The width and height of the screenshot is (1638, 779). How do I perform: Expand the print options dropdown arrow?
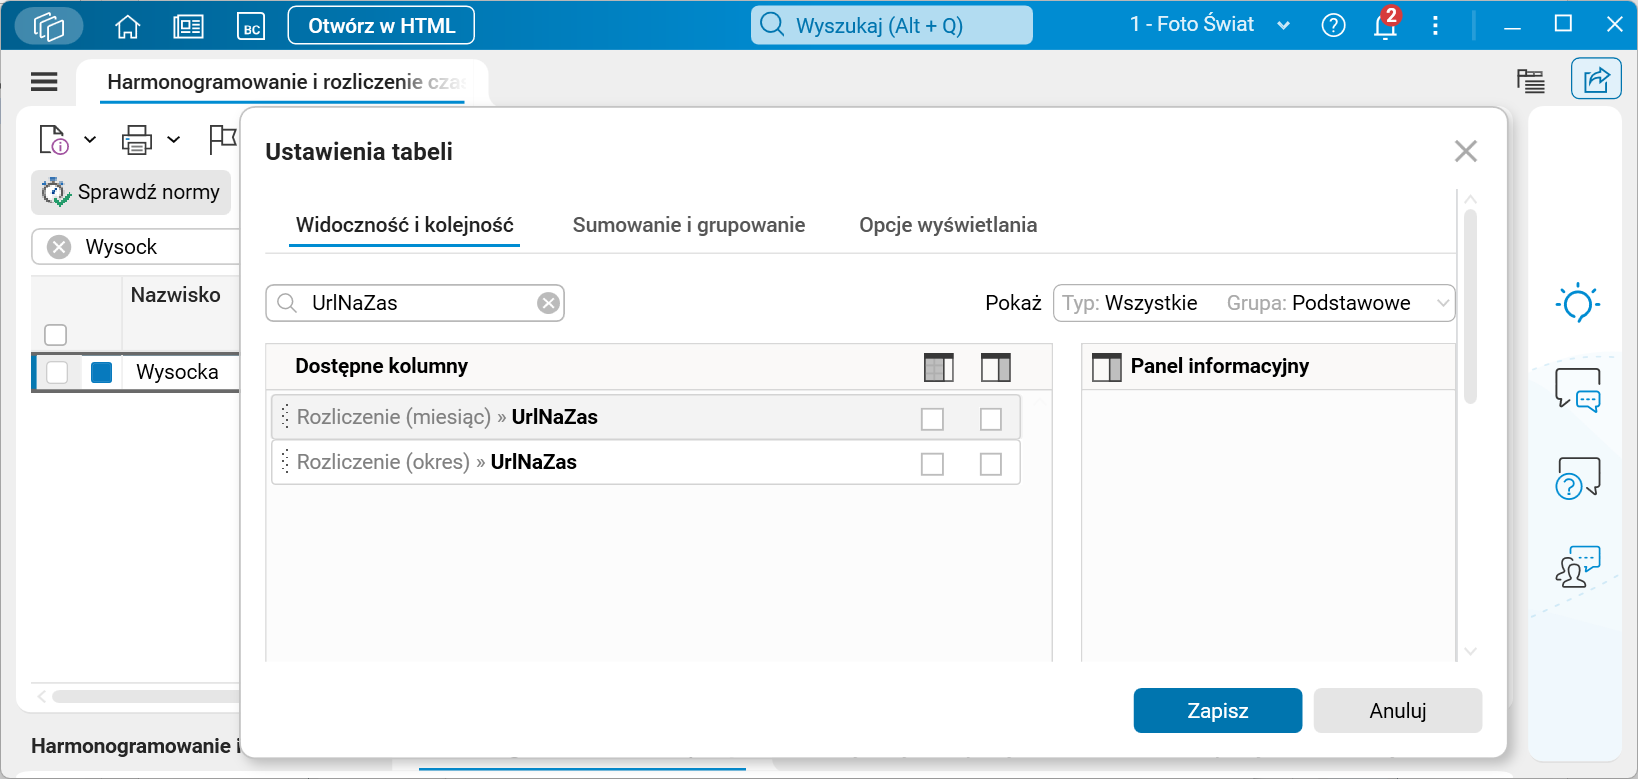coord(174,140)
